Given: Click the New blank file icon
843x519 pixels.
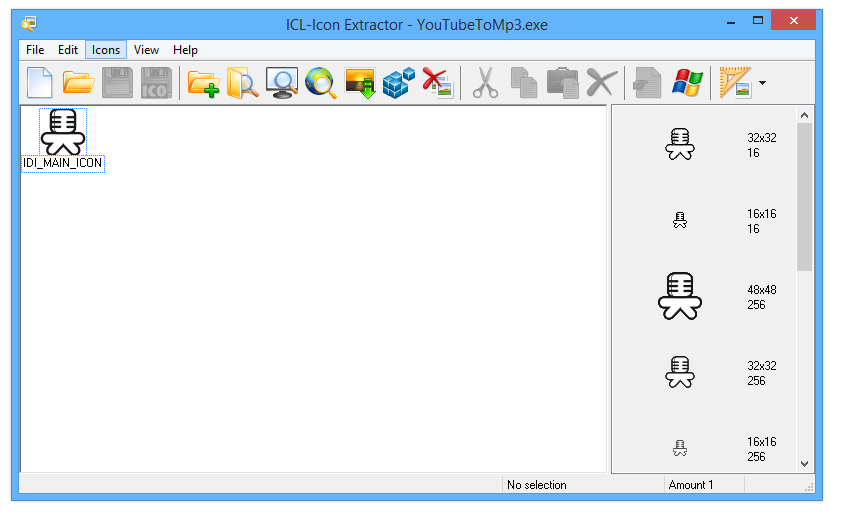Looking at the screenshot, I should [40, 83].
